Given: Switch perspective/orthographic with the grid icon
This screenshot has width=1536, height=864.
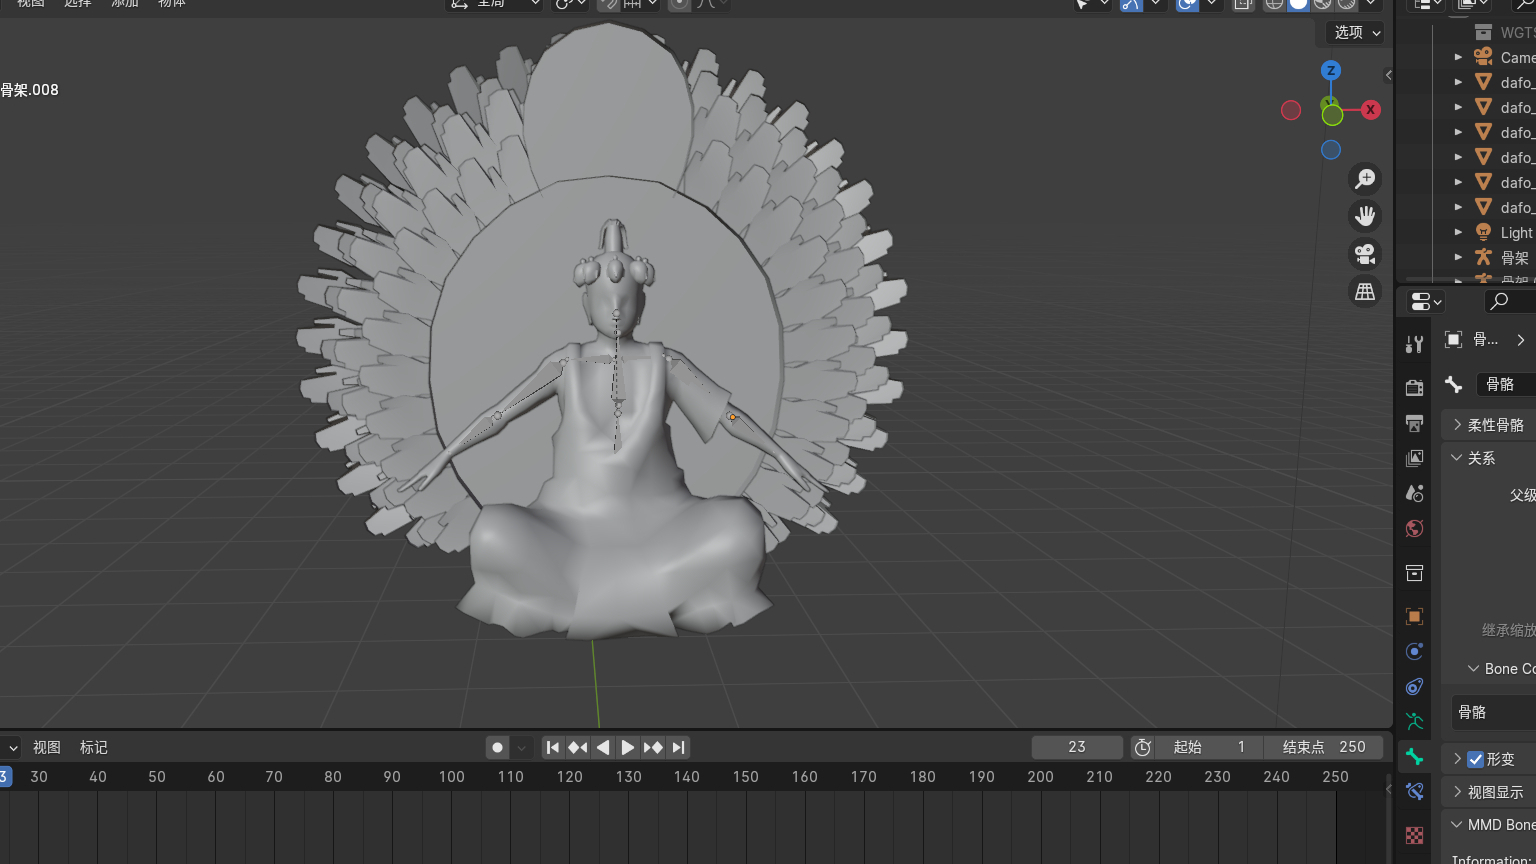Looking at the screenshot, I should pos(1365,292).
